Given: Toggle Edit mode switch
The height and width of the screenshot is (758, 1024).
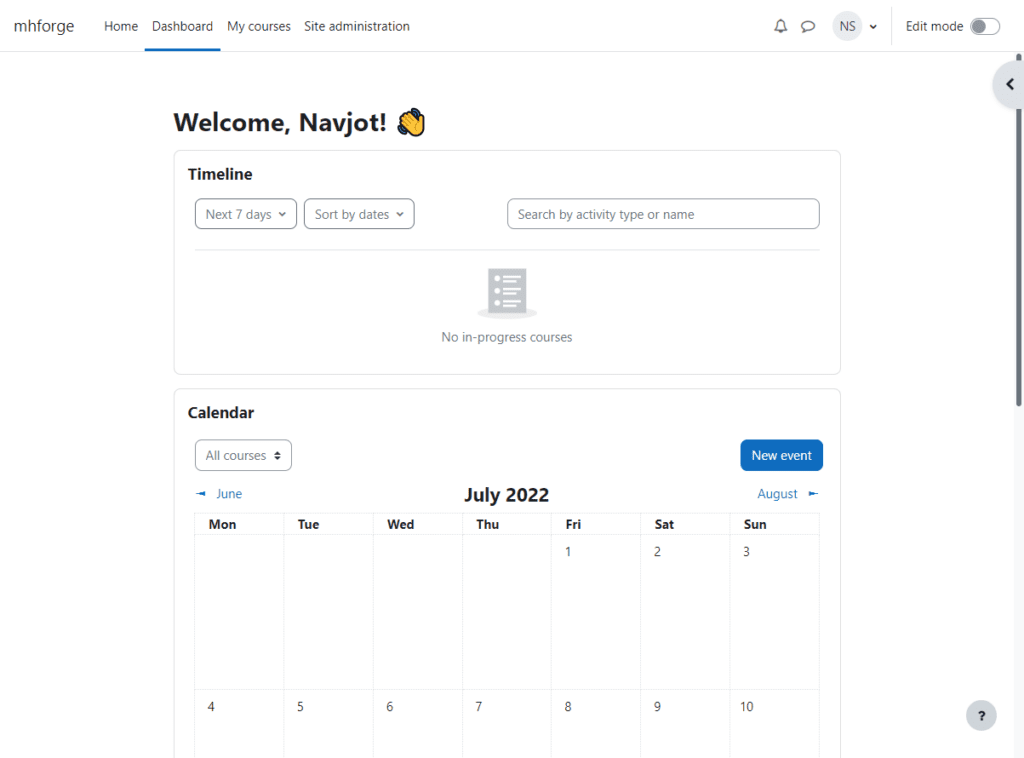Looking at the screenshot, I should (984, 27).
